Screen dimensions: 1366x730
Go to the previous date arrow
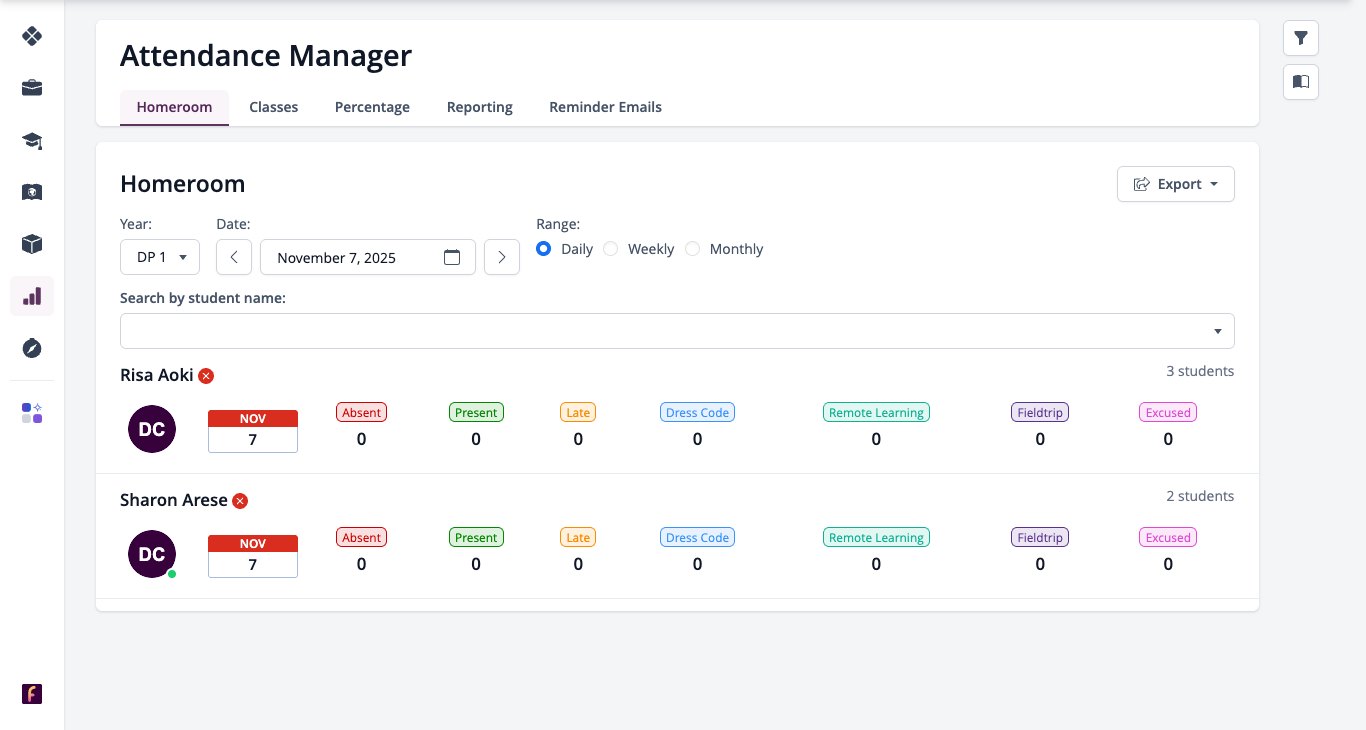234,257
